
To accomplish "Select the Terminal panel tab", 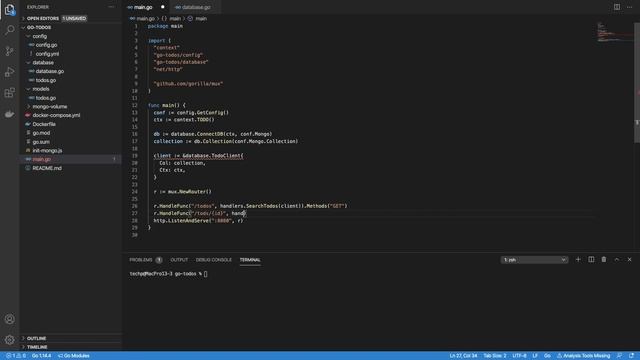I will (x=250, y=260).
